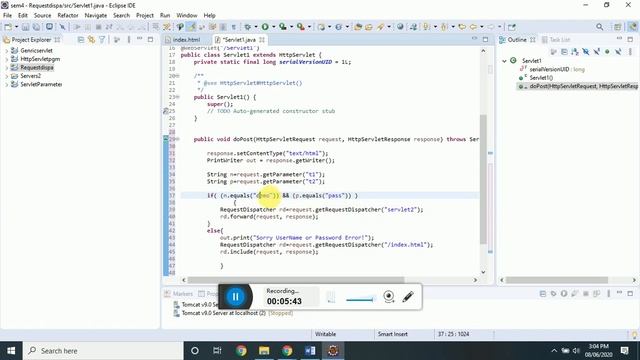
Task: Toggle Hide Static Members in Outline
Action: tap(597, 52)
